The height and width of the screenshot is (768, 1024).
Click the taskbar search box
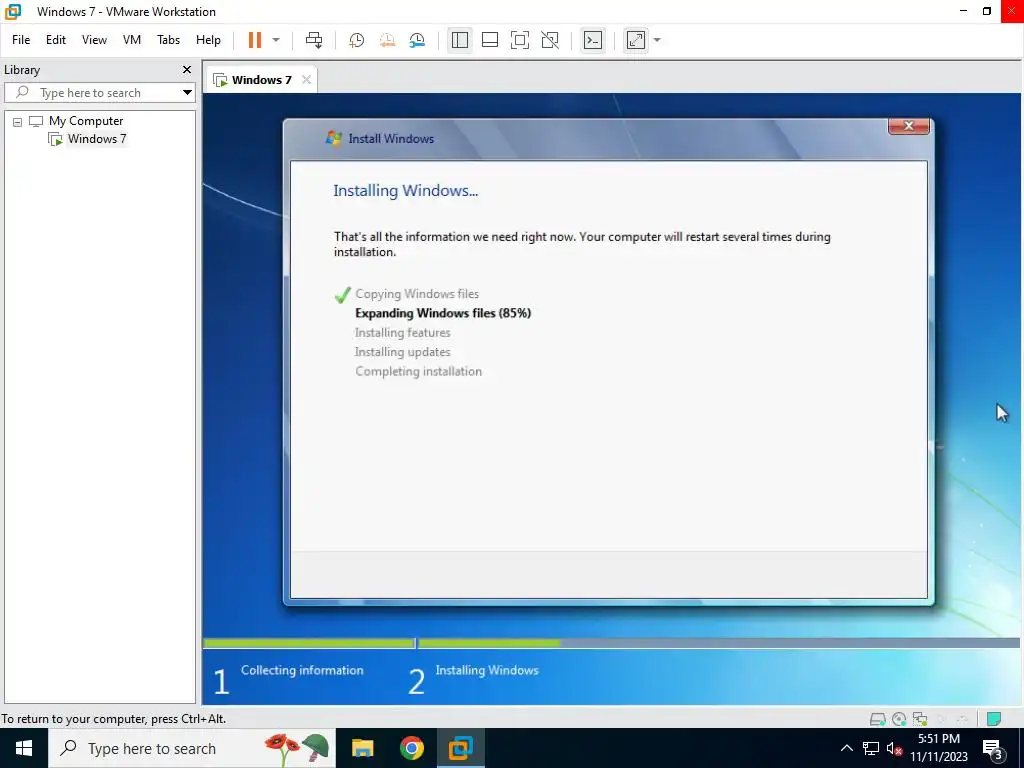[x=191, y=748]
